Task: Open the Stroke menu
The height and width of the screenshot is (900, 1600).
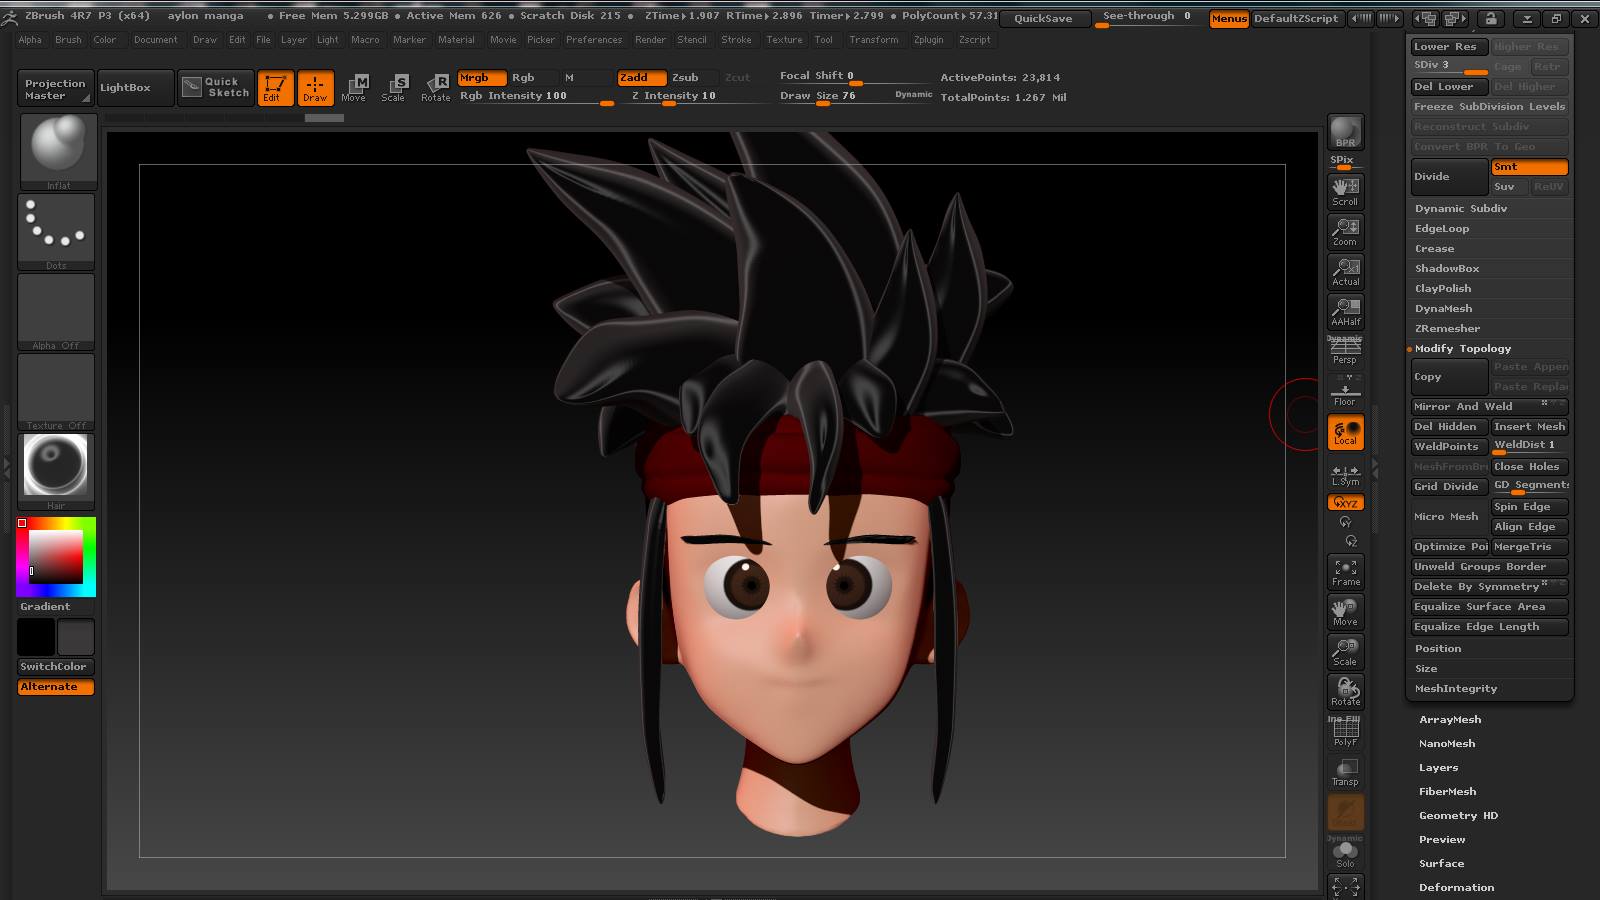Action: coord(736,40)
